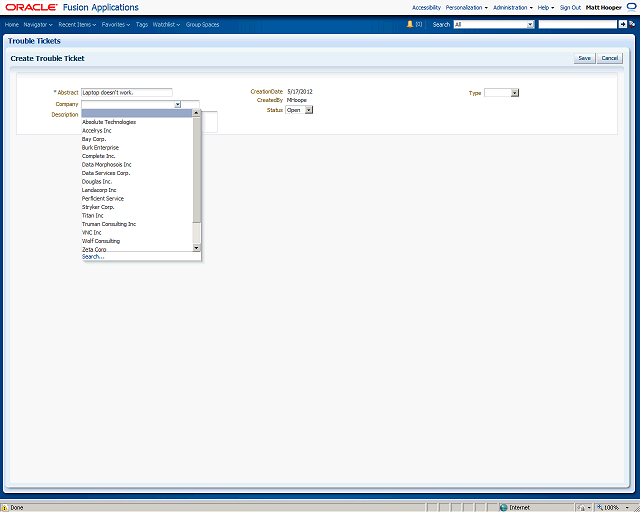Expand the Watchlist menu
Screen dimensions: 640x512
coord(167,24)
